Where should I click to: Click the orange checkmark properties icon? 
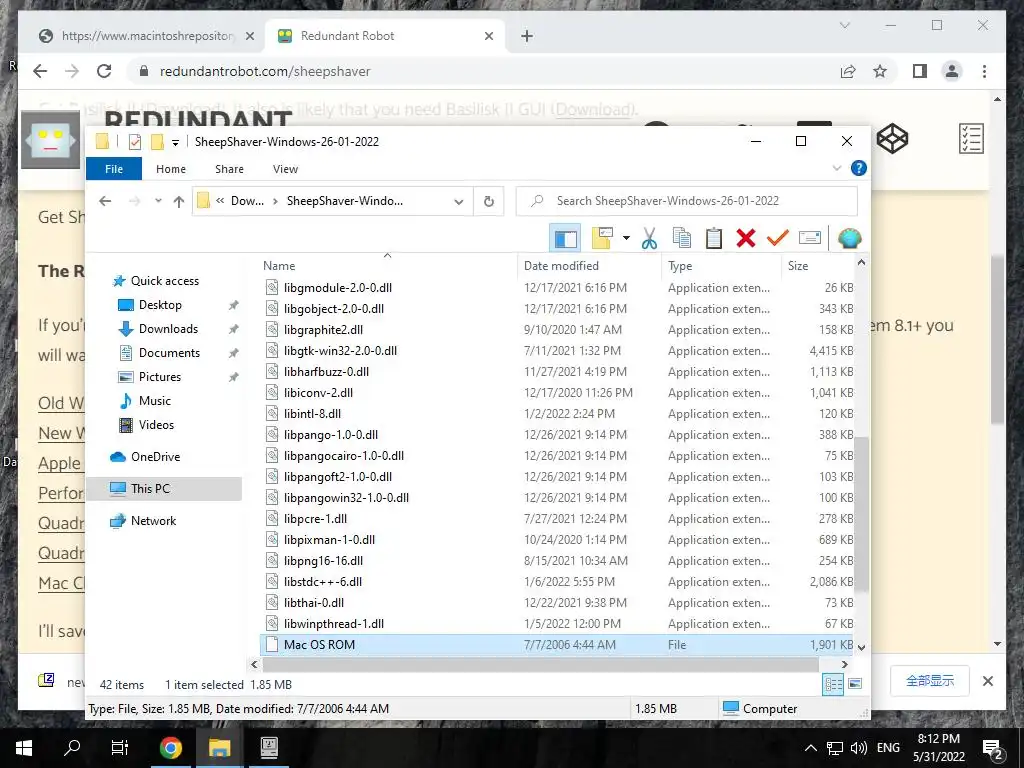[x=777, y=238]
